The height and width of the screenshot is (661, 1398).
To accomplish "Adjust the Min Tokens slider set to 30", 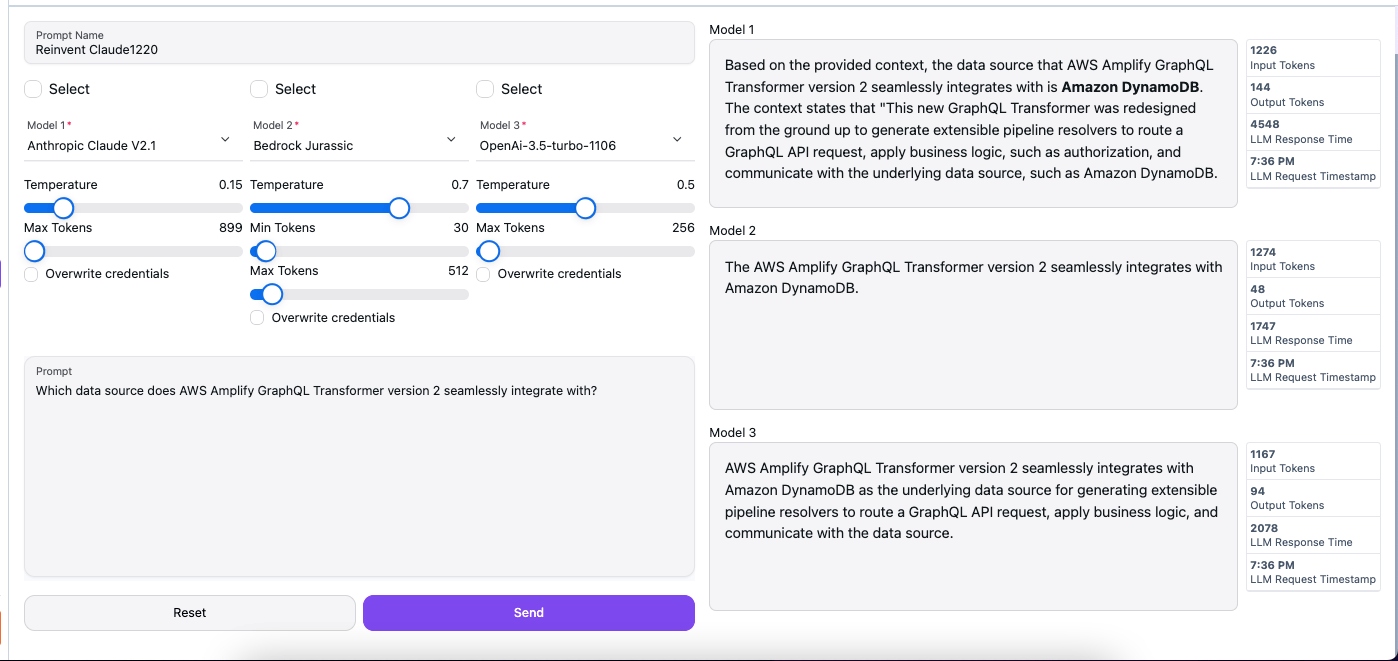I will coord(266,251).
